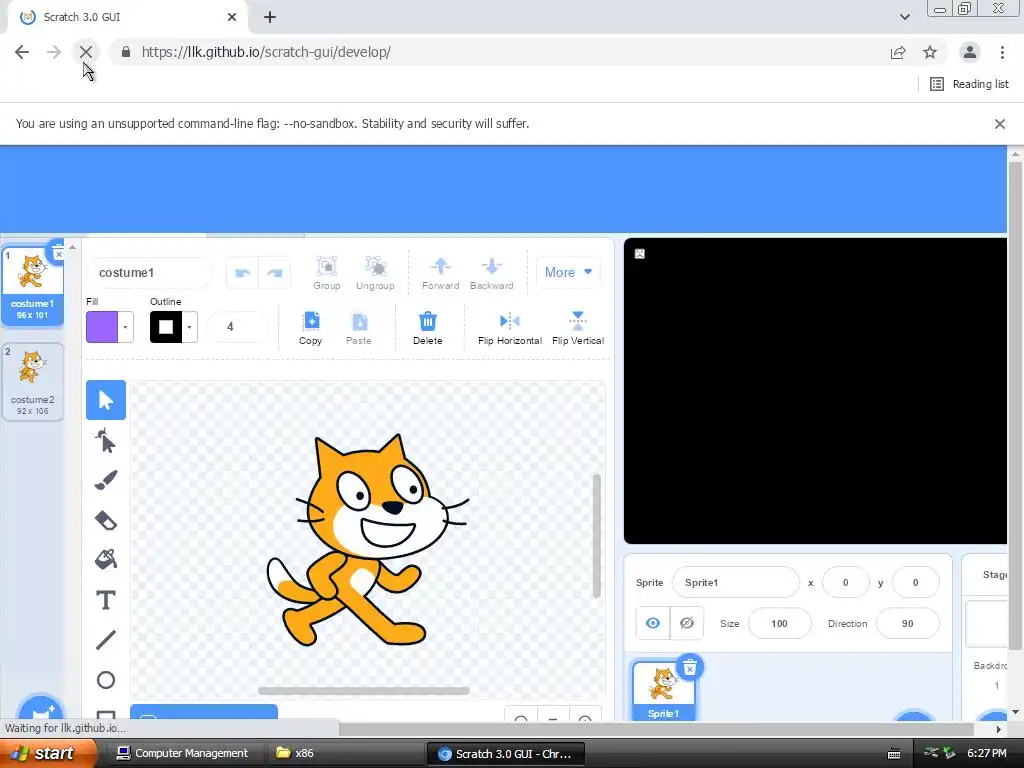Click the sprite y position field
The height and width of the screenshot is (768, 1024).
tap(916, 582)
